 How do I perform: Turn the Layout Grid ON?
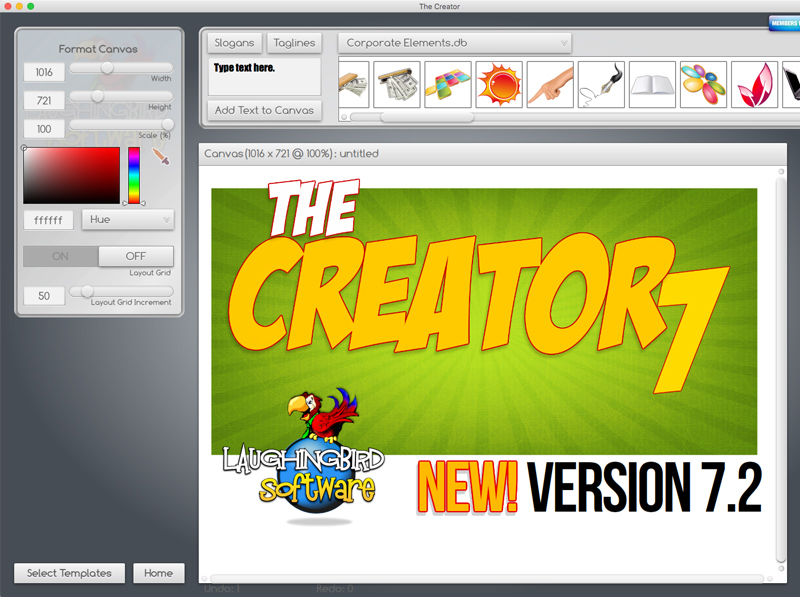(x=61, y=256)
